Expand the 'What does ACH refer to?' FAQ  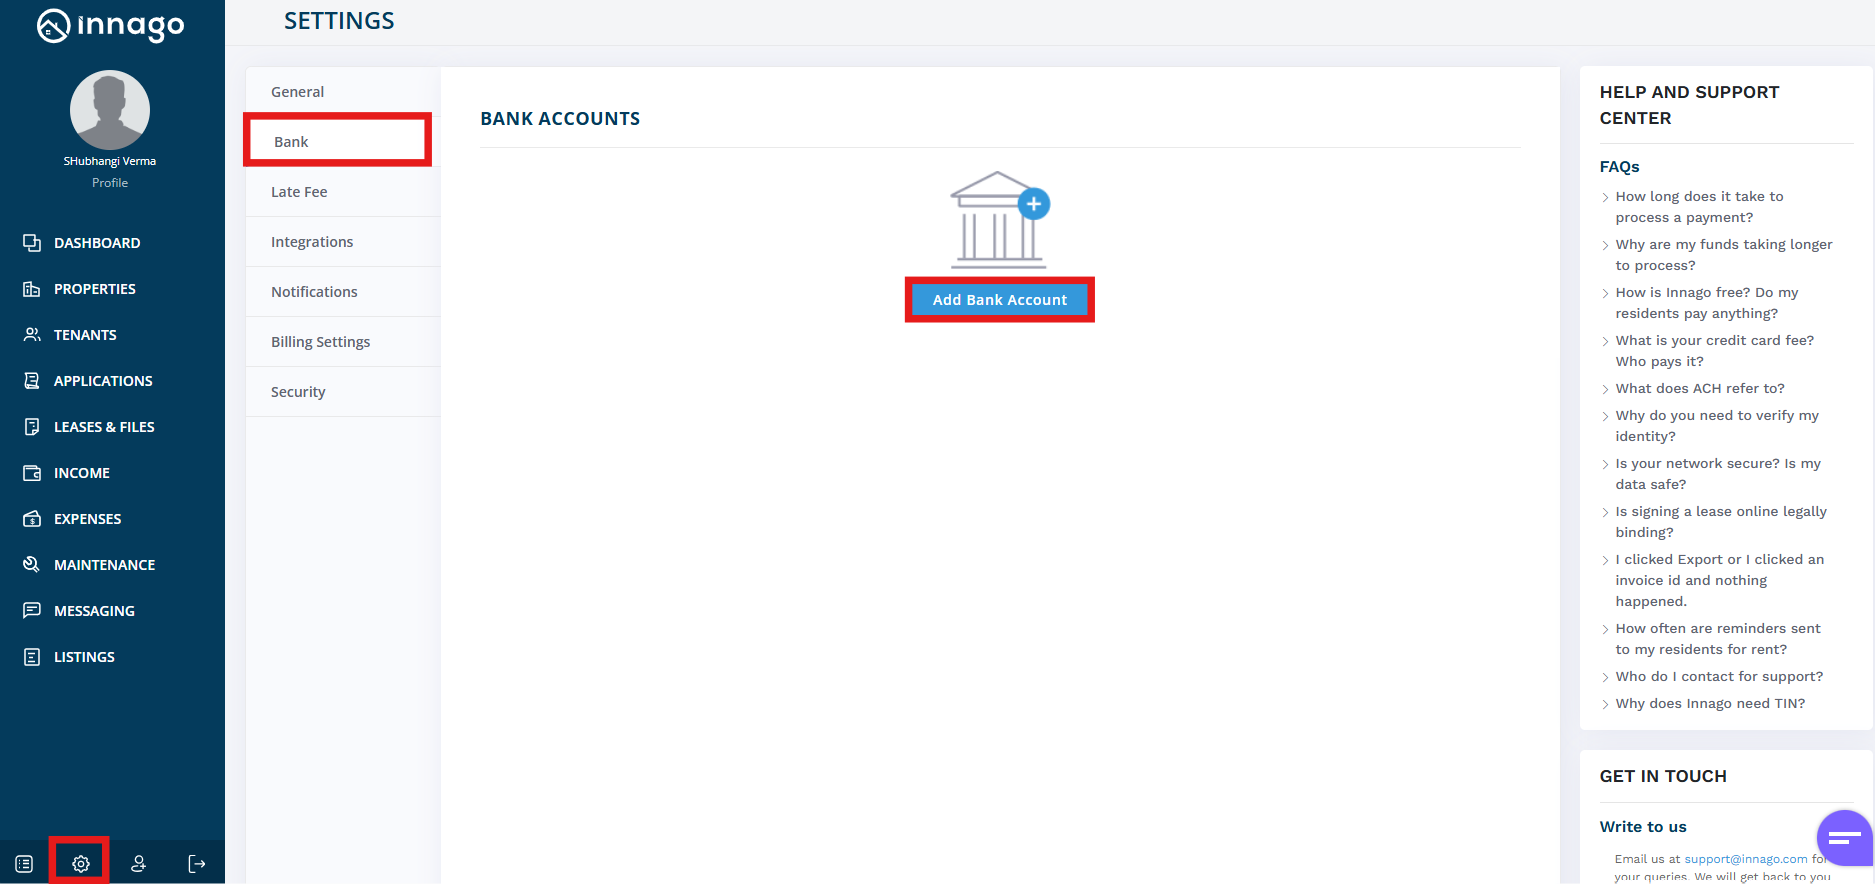[x=1699, y=388]
